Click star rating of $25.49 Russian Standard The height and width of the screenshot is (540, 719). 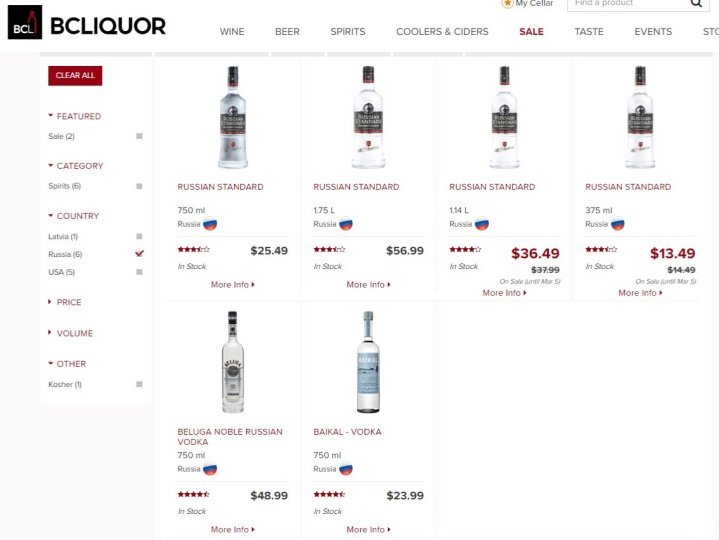tap(194, 249)
